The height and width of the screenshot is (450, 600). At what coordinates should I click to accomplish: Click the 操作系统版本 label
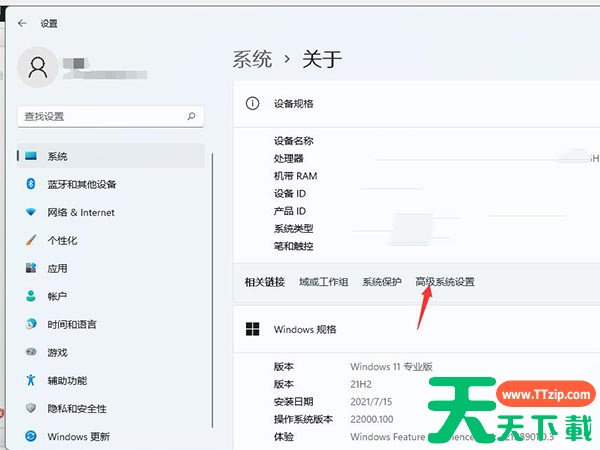(303, 419)
